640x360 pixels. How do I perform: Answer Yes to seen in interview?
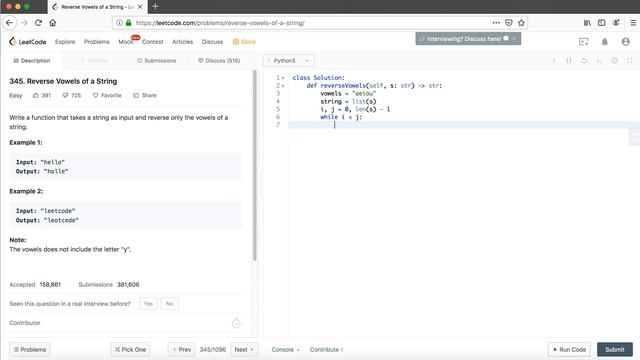tap(148, 304)
